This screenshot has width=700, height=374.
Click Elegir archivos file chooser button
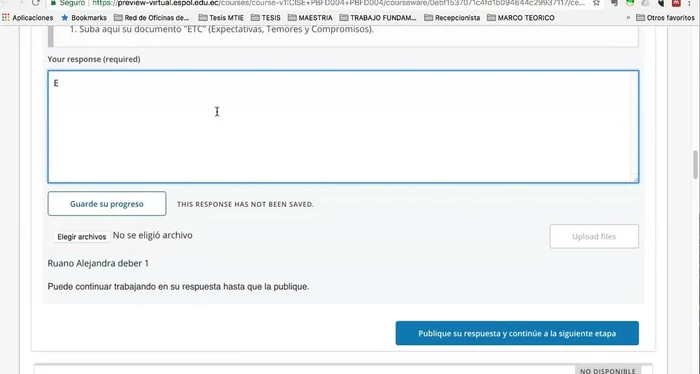point(82,237)
